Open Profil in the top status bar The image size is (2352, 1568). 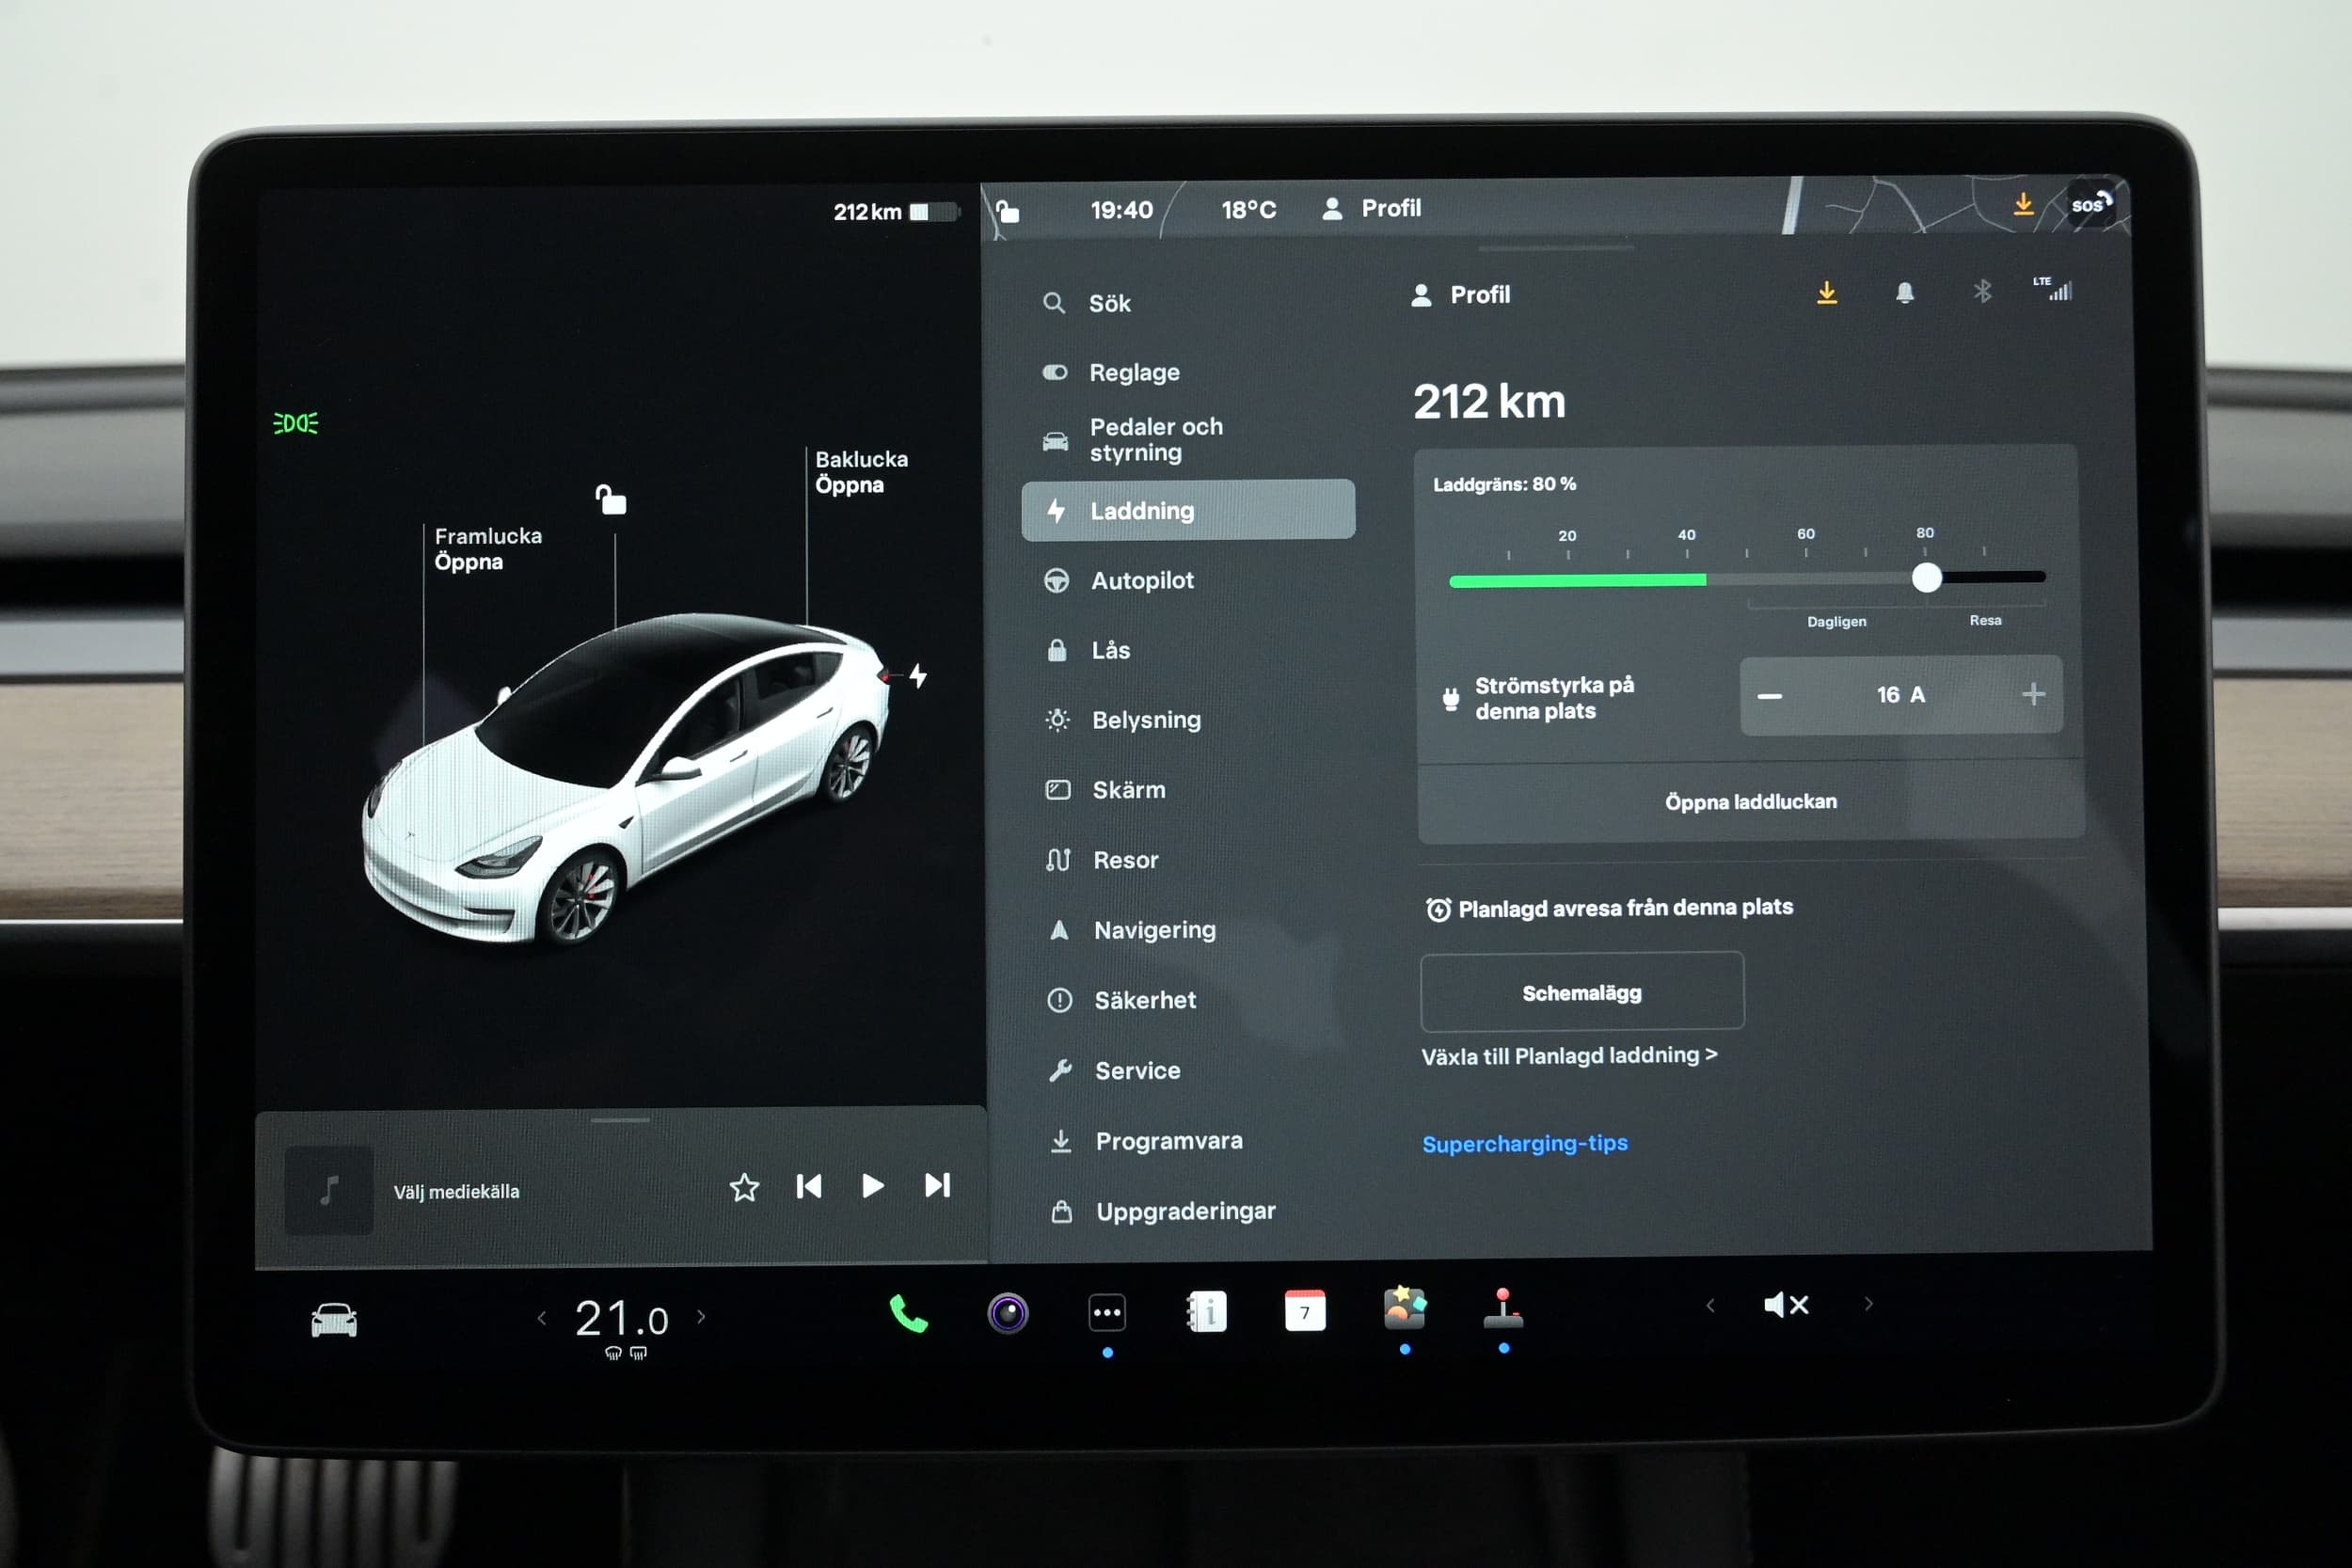[1371, 208]
